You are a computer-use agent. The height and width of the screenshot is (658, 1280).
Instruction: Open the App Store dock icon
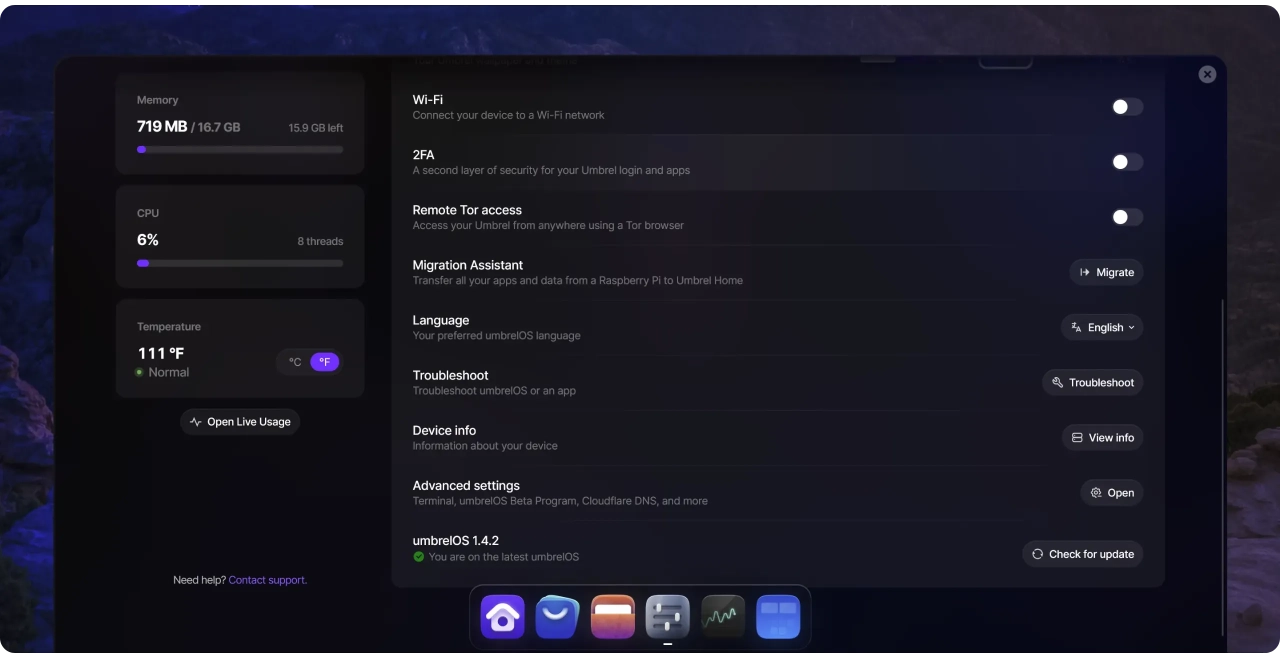557,617
